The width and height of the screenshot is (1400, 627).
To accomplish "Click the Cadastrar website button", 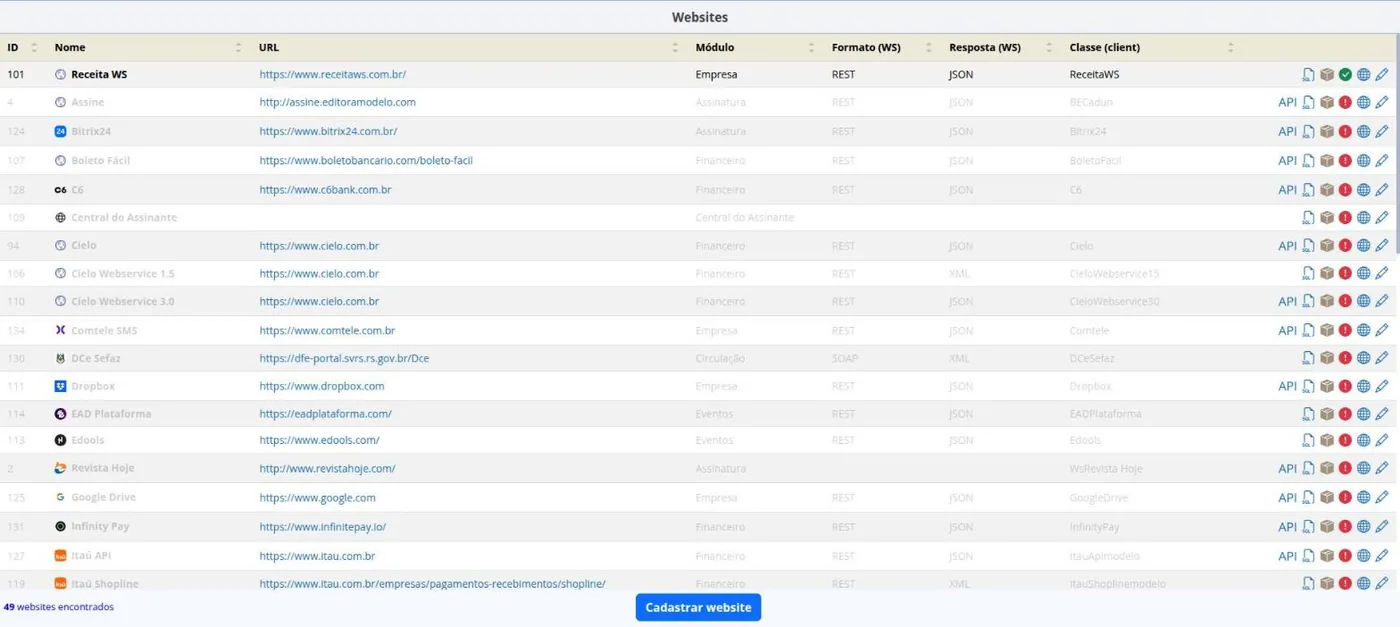I will click(698, 607).
